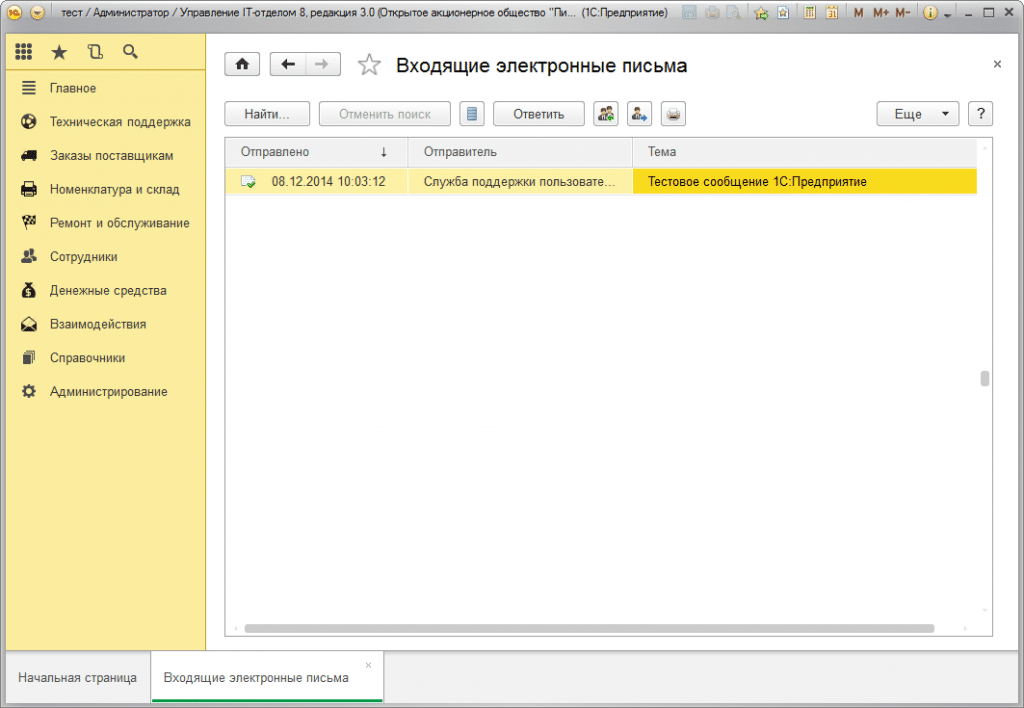This screenshot has width=1024, height=708.
Task: Open history icon in sidebar header
Action: tap(95, 52)
